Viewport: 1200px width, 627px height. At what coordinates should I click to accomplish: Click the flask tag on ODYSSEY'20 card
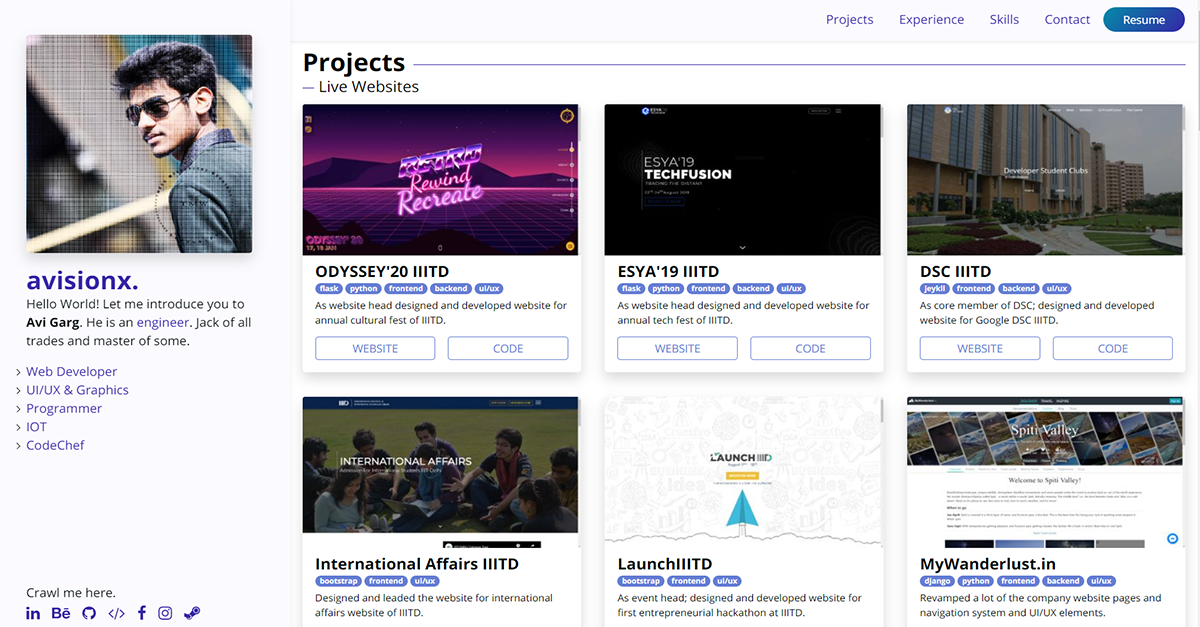point(329,288)
